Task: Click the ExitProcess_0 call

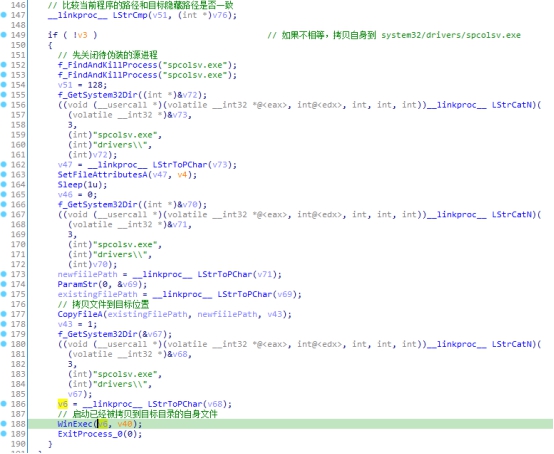Action: point(100,434)
